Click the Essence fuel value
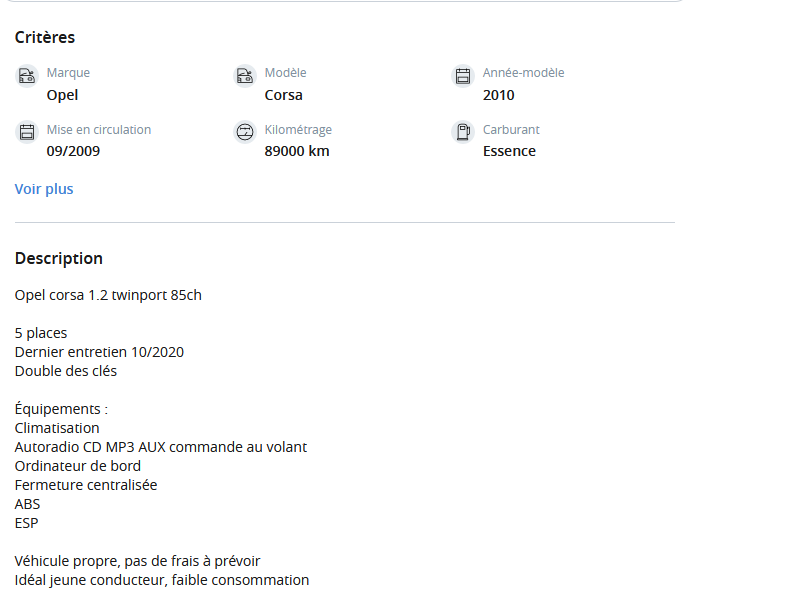This screenshot has width=802, height=601. [x=509, y=151]
